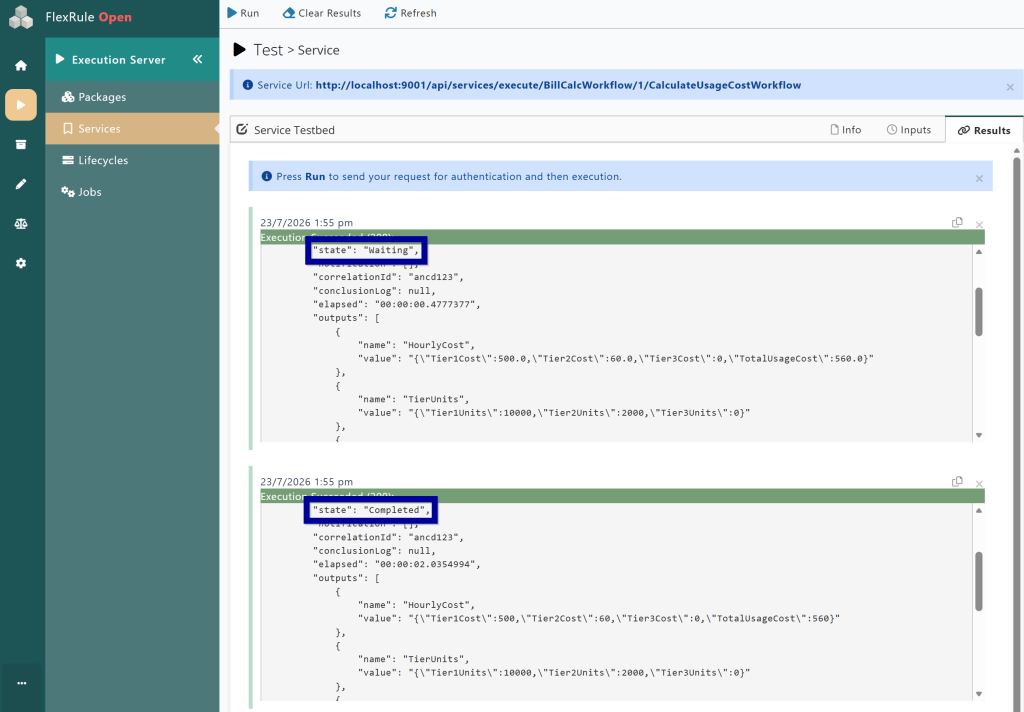Open the archive box icon in rail
Screen dimensions: 1024x712
pyautogui.click(x=21, y=144)
